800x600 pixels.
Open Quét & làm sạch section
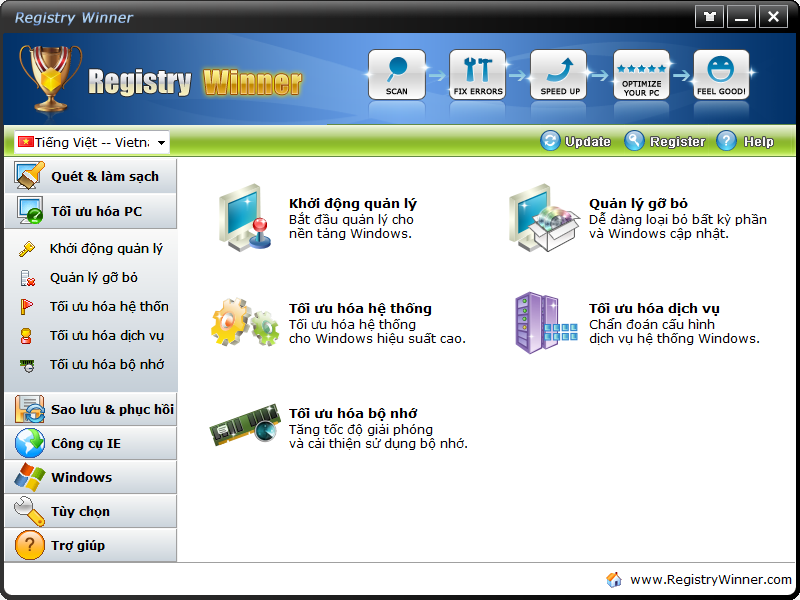coord(90,176)
